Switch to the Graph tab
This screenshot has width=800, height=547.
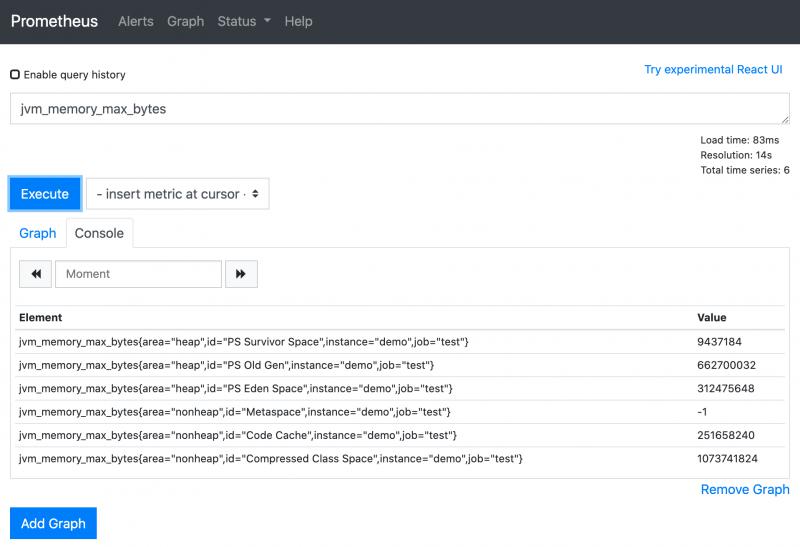click(38, 233)
